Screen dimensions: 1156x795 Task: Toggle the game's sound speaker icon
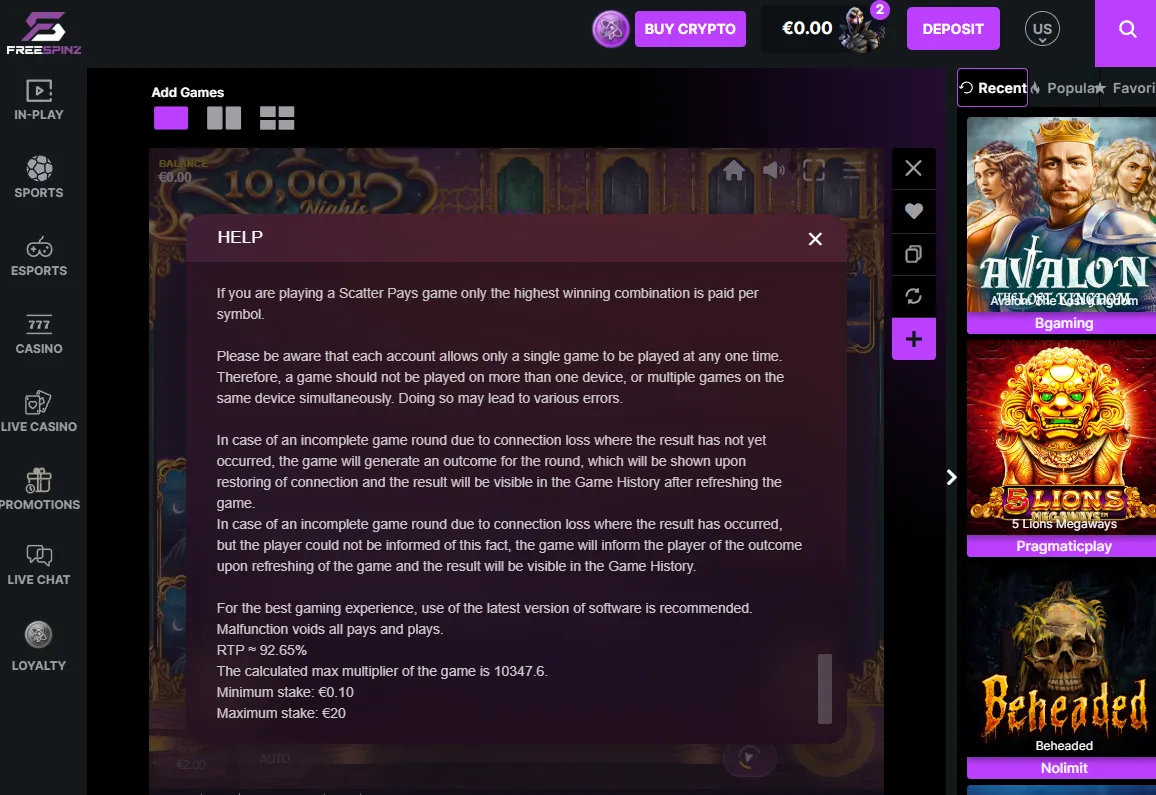click(x=773, y=170)
